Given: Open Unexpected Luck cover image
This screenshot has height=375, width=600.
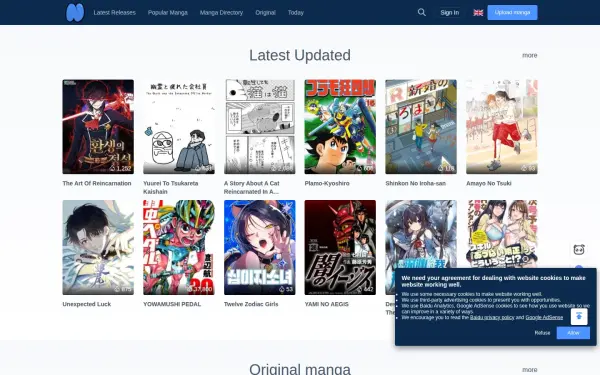Looking at the screenshot, I should click(x=98, y=247).
